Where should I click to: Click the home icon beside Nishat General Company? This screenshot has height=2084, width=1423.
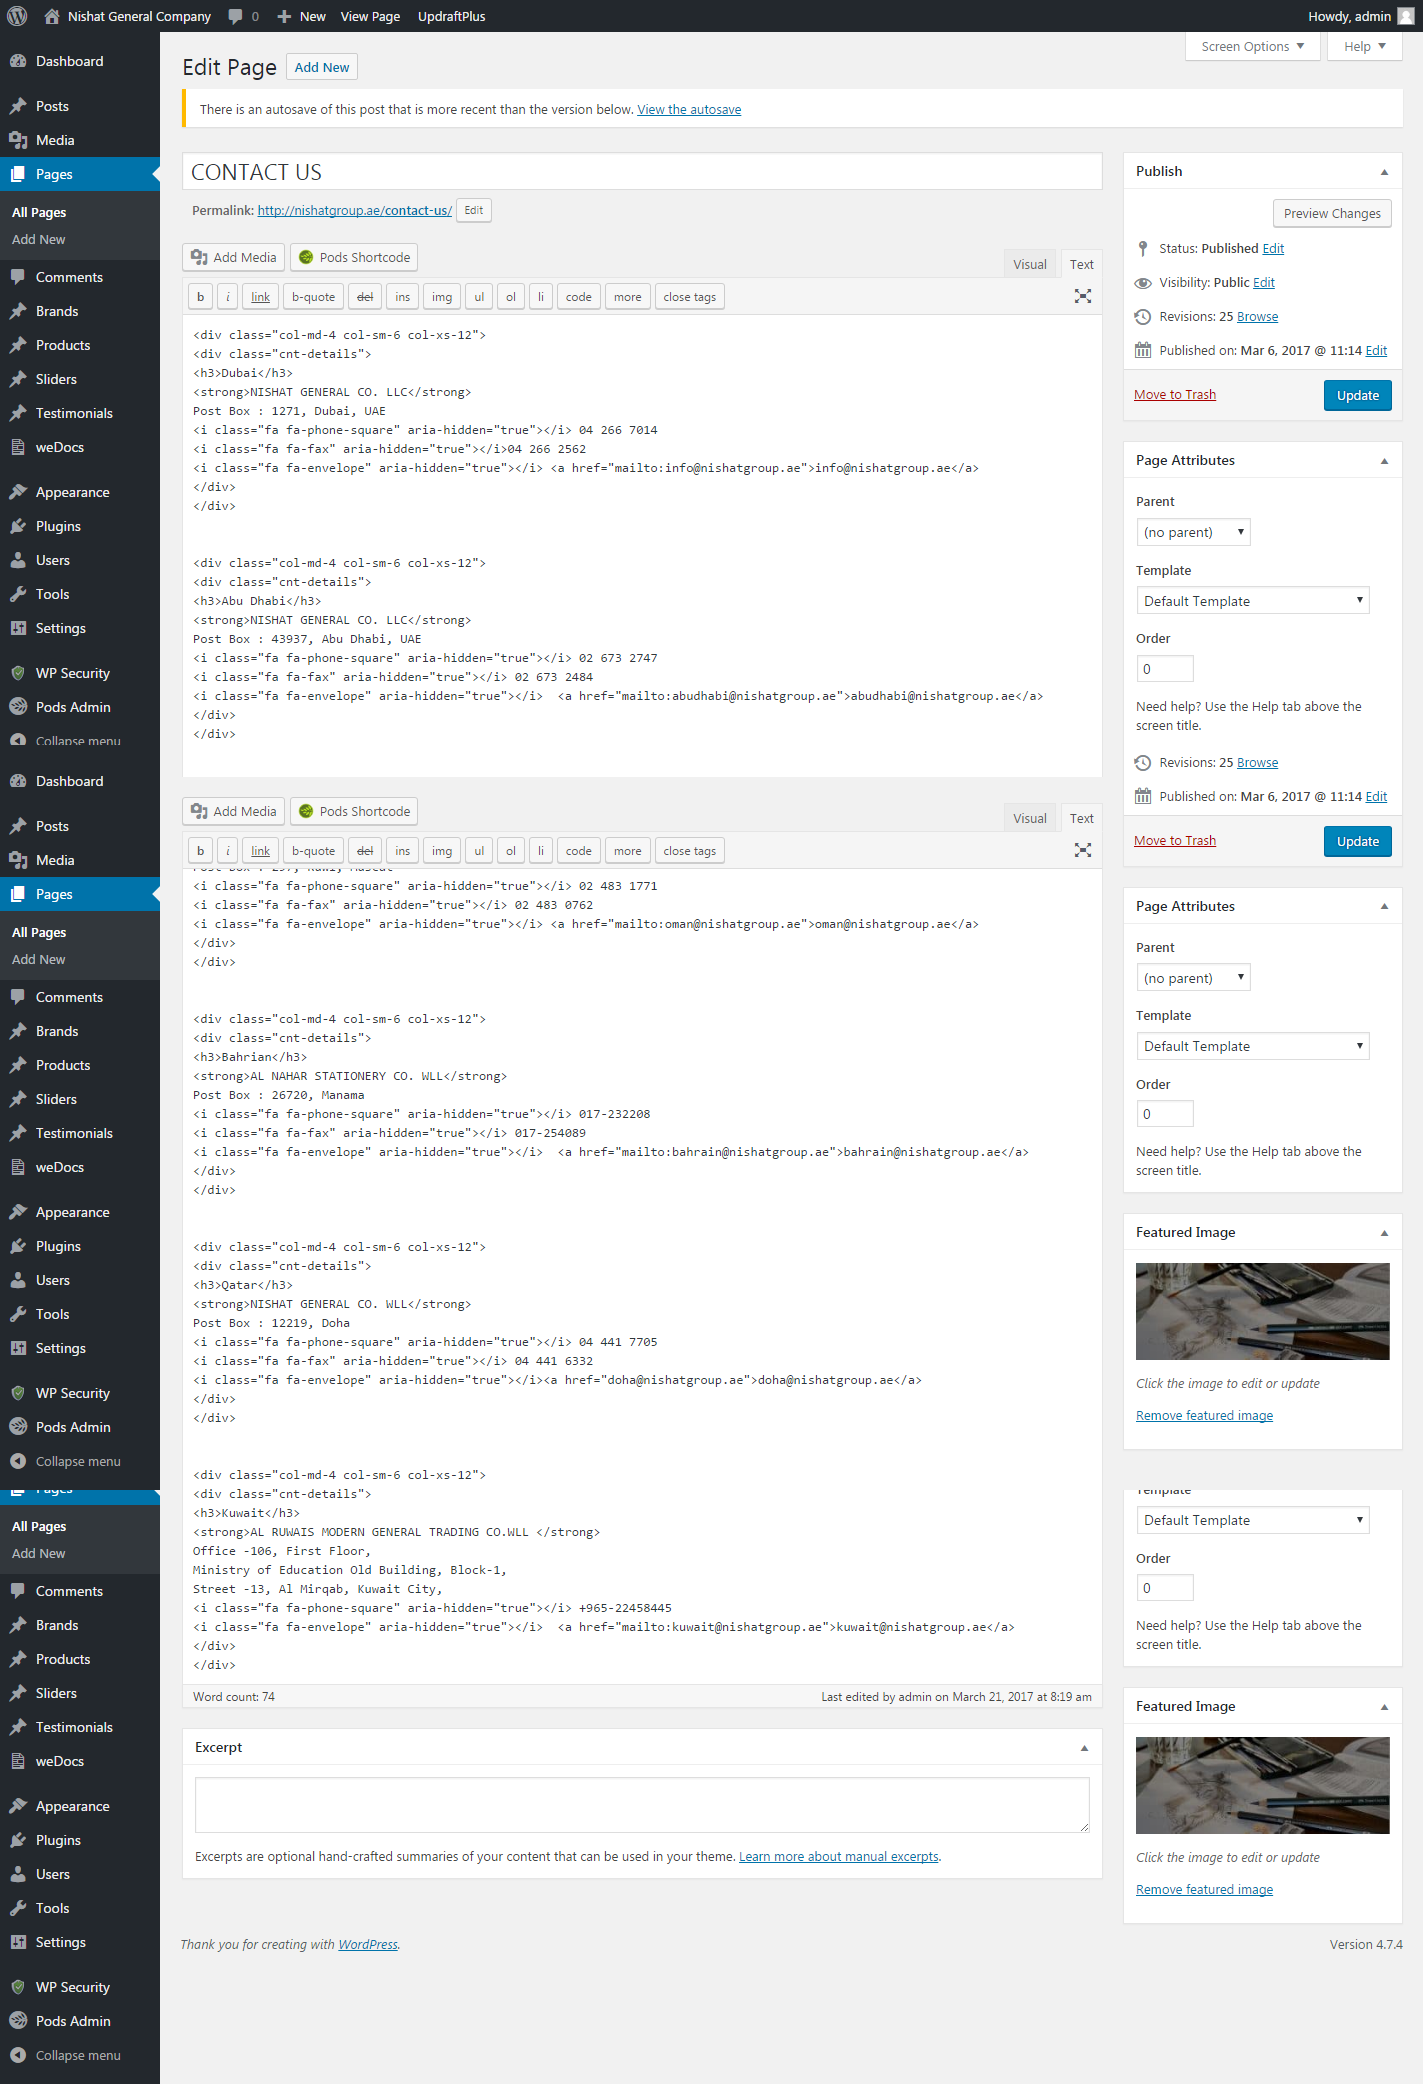(52, 16)
